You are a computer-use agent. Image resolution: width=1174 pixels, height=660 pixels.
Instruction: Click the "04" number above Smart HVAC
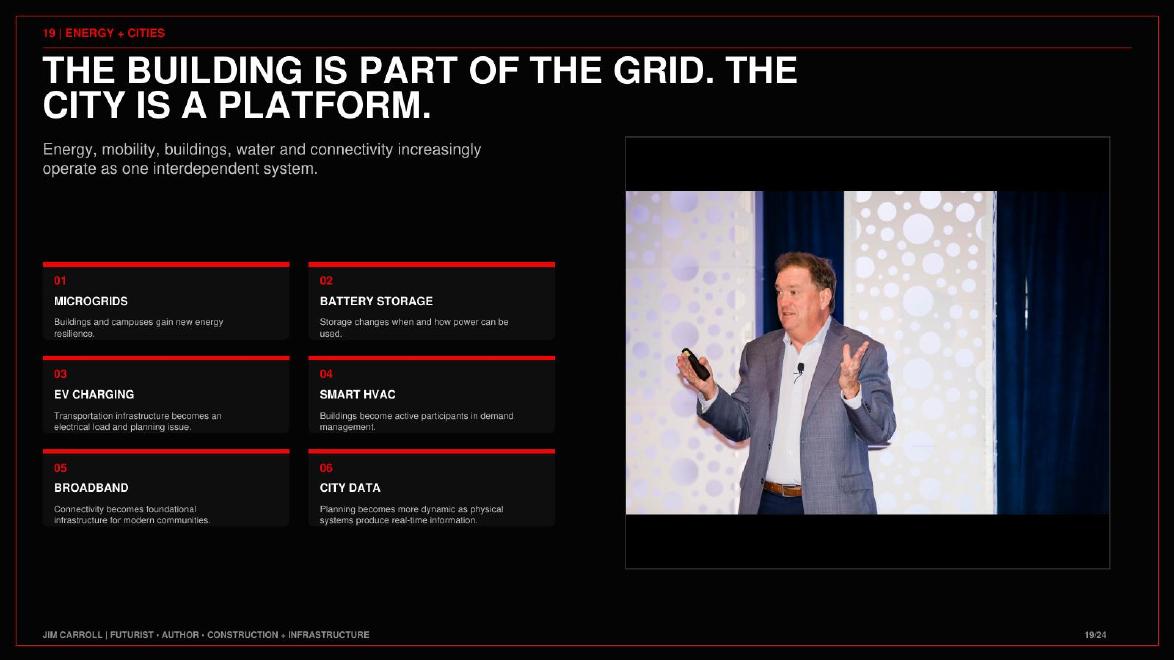[x=326, y=374]
